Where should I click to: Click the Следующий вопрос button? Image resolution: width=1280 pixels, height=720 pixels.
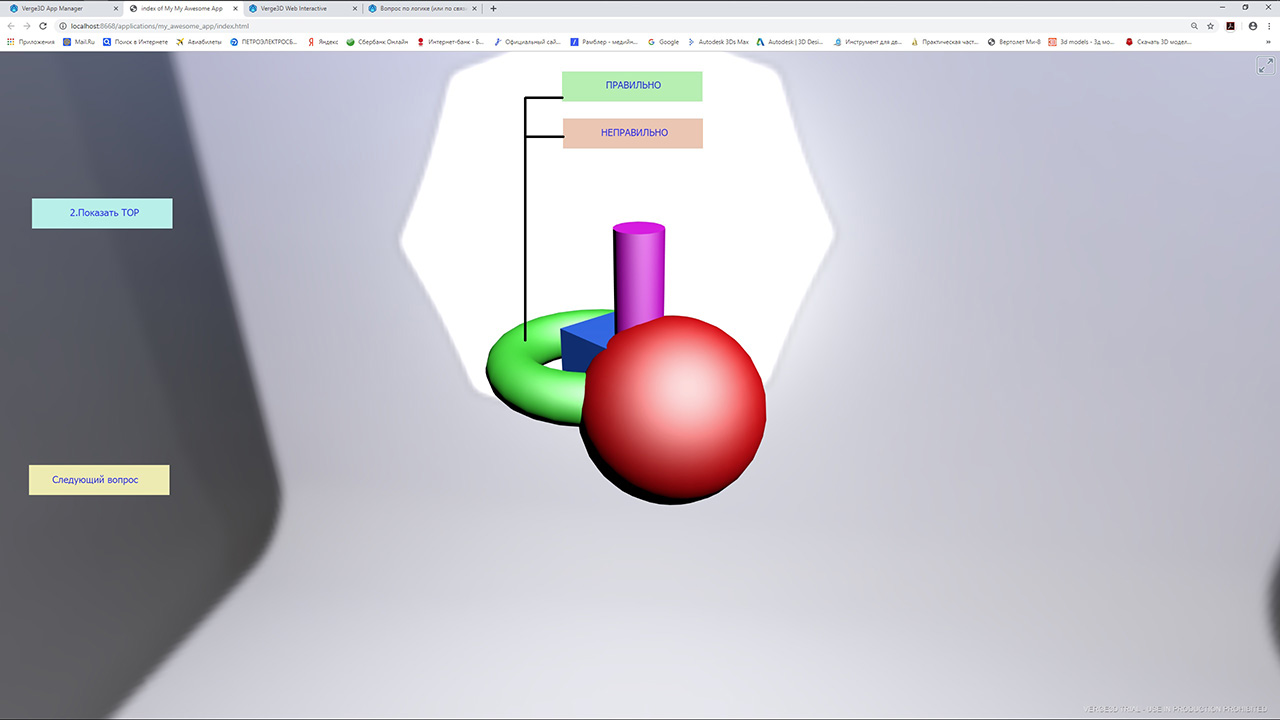(x=99, y=480)
